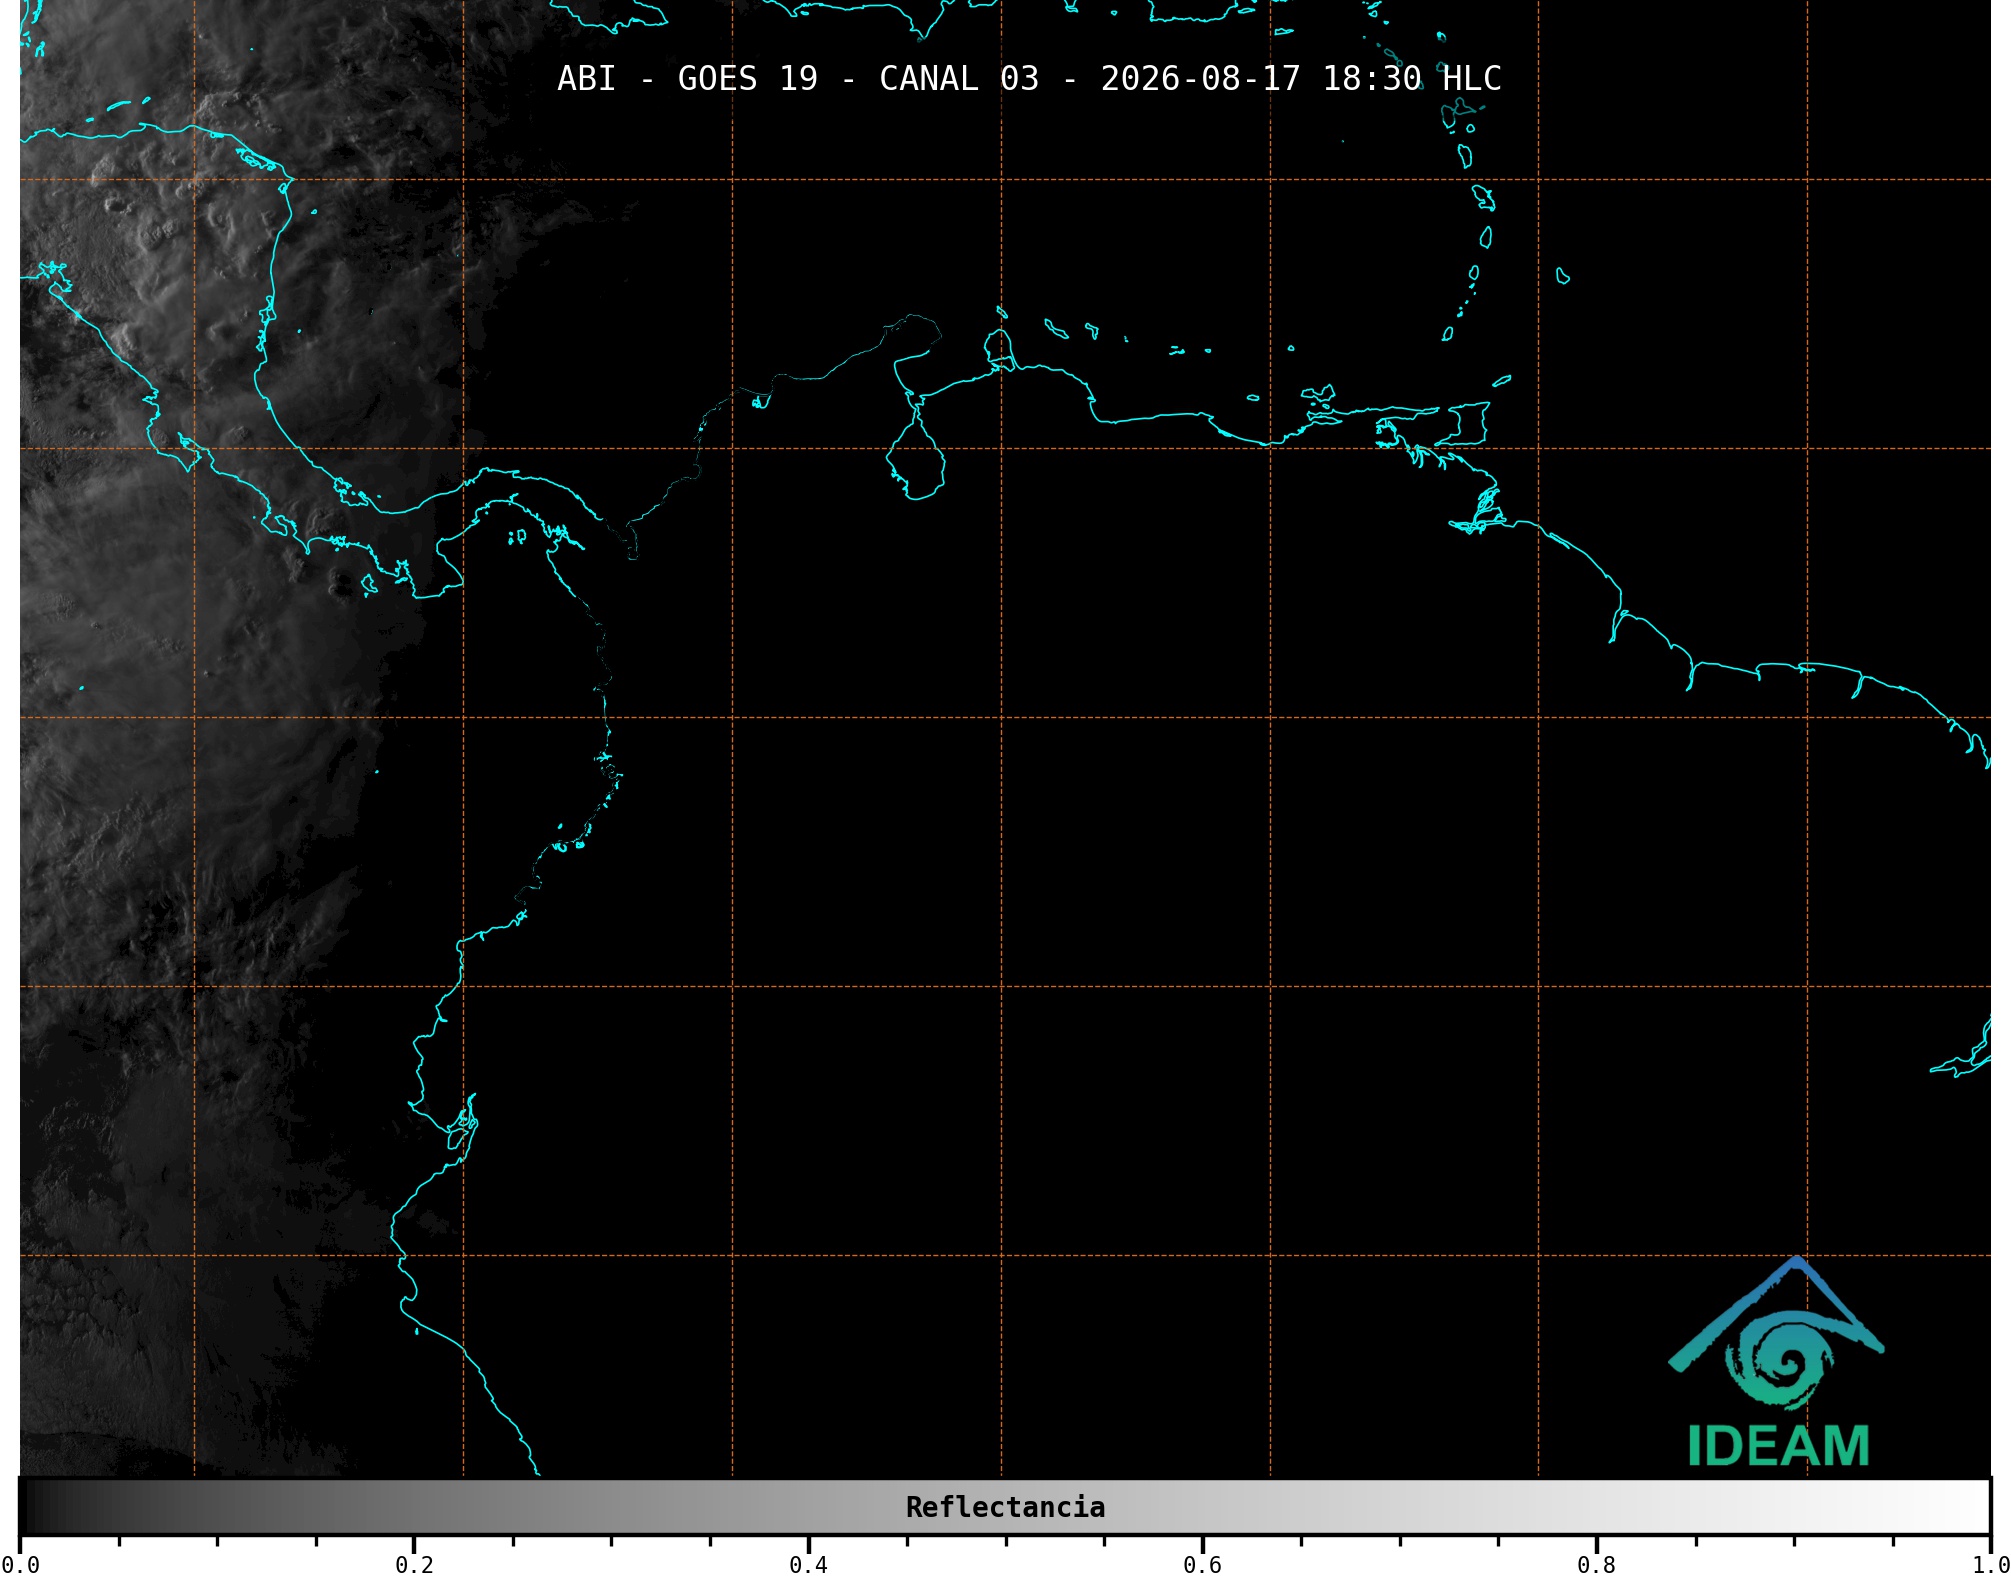Click the 1.0 colorbar tick label
This screenshot has height=1577, width=2011.
[x=1990, y=1564]
